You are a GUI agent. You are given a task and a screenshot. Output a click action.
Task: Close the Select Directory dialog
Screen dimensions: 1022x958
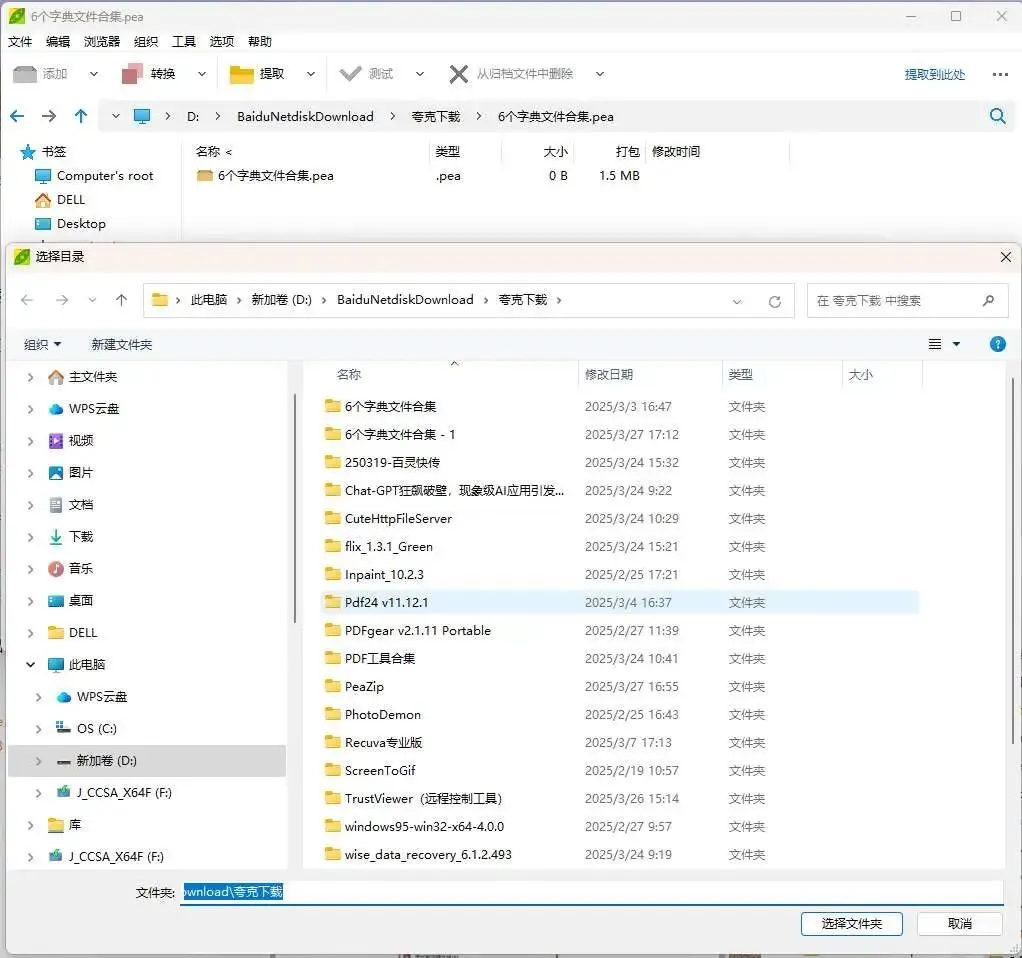[x=1006, y=257]
